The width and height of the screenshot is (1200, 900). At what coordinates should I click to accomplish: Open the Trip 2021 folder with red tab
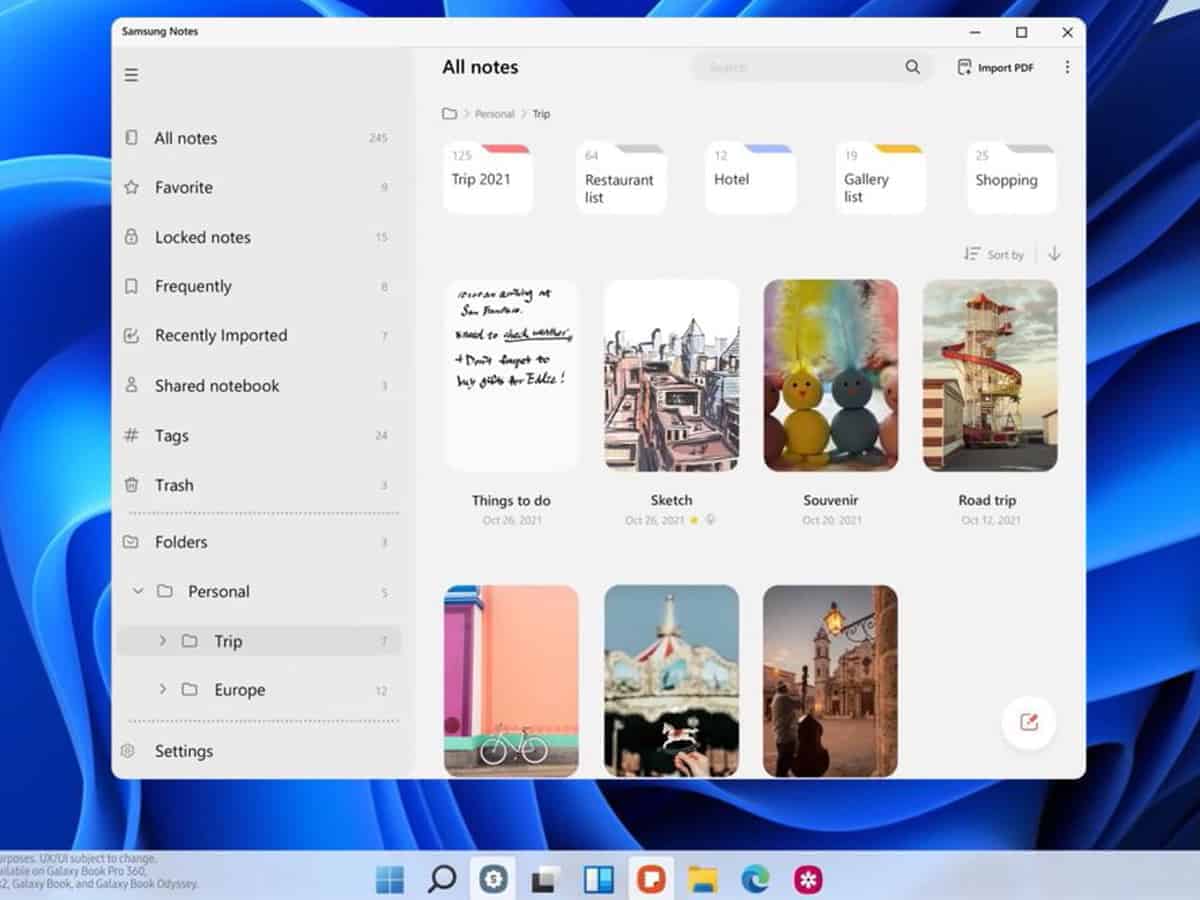487,179
